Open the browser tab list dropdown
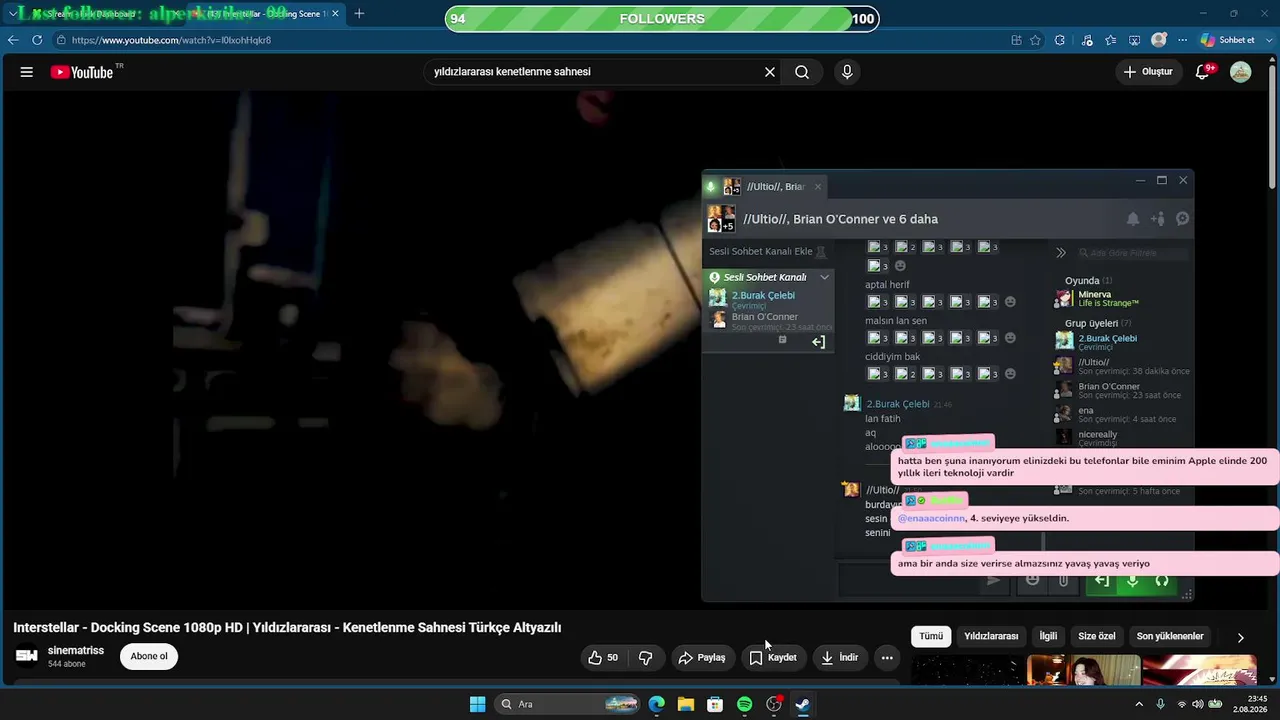Viewport: 1280px width, 720px height. coord(12,14)
